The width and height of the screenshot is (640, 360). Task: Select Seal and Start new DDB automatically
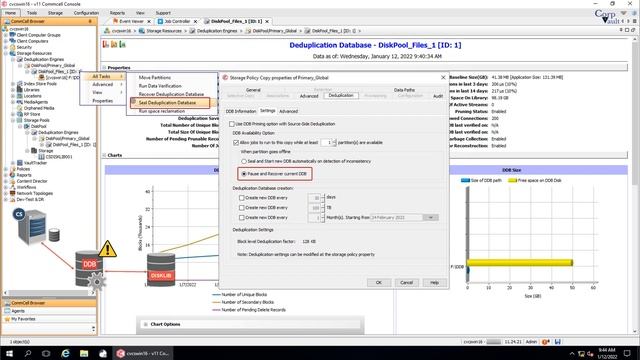[x=244, y=161]
